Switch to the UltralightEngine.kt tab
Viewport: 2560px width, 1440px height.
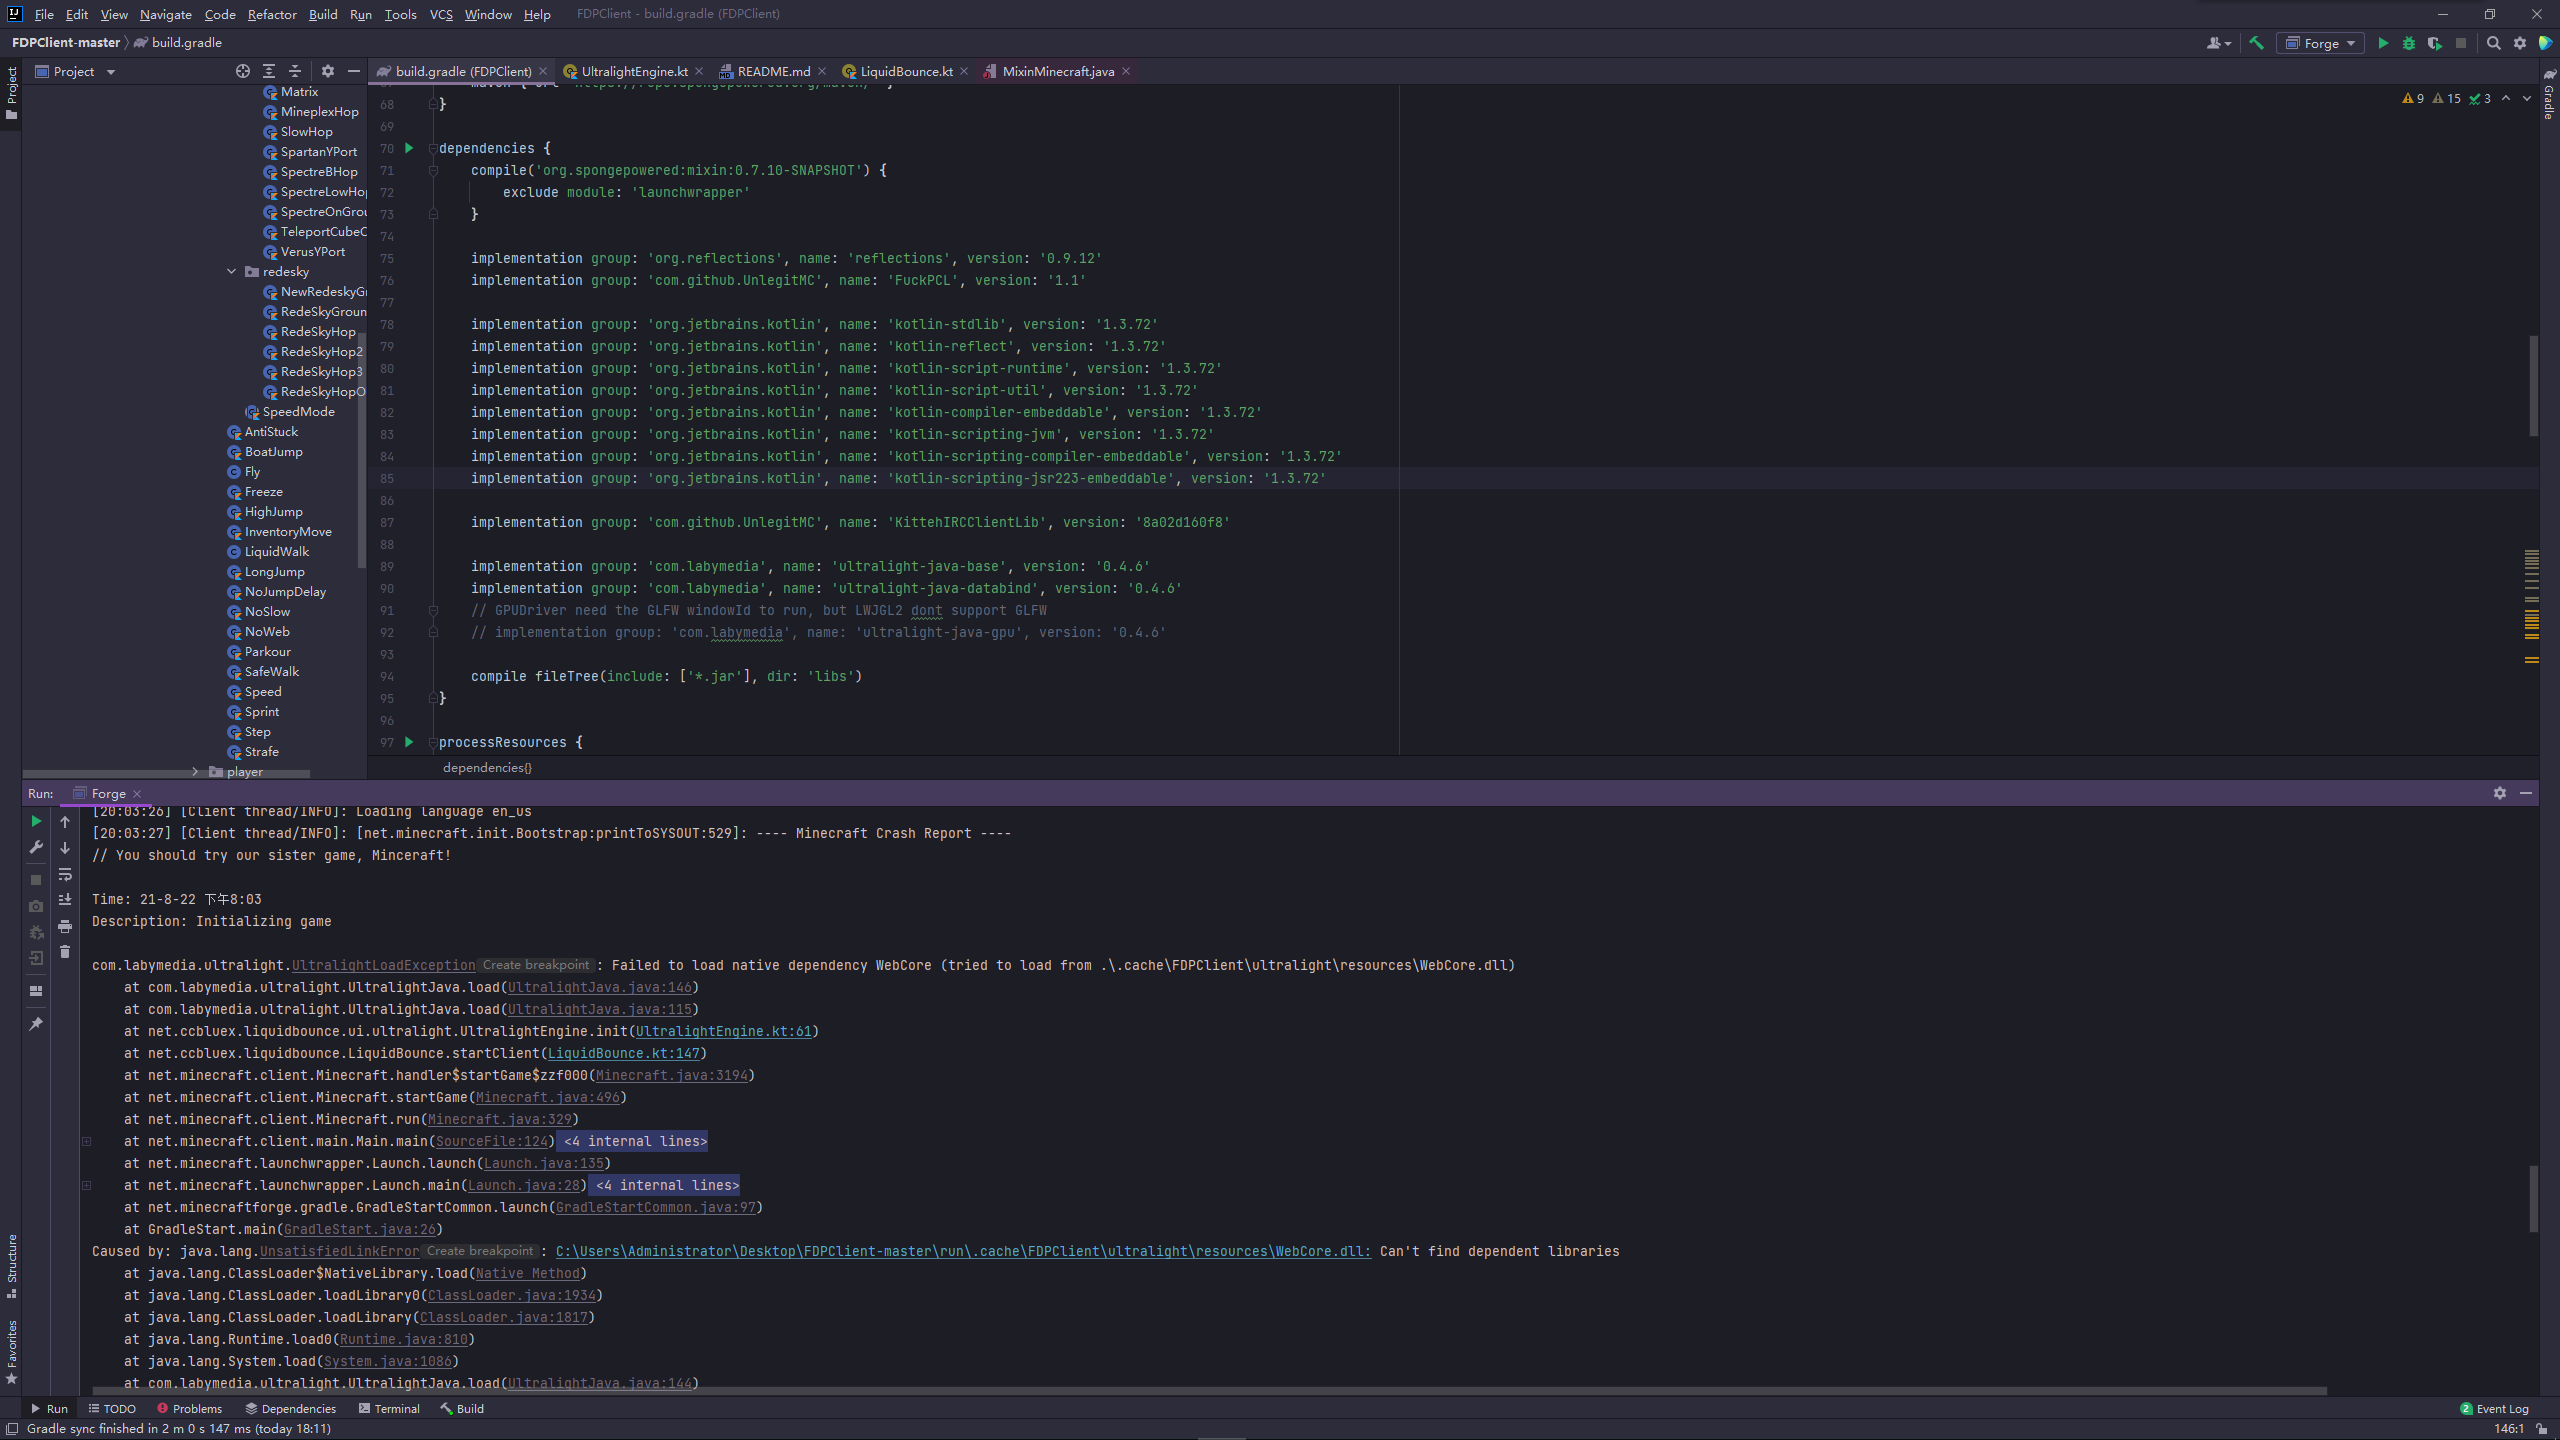(634, 71)
